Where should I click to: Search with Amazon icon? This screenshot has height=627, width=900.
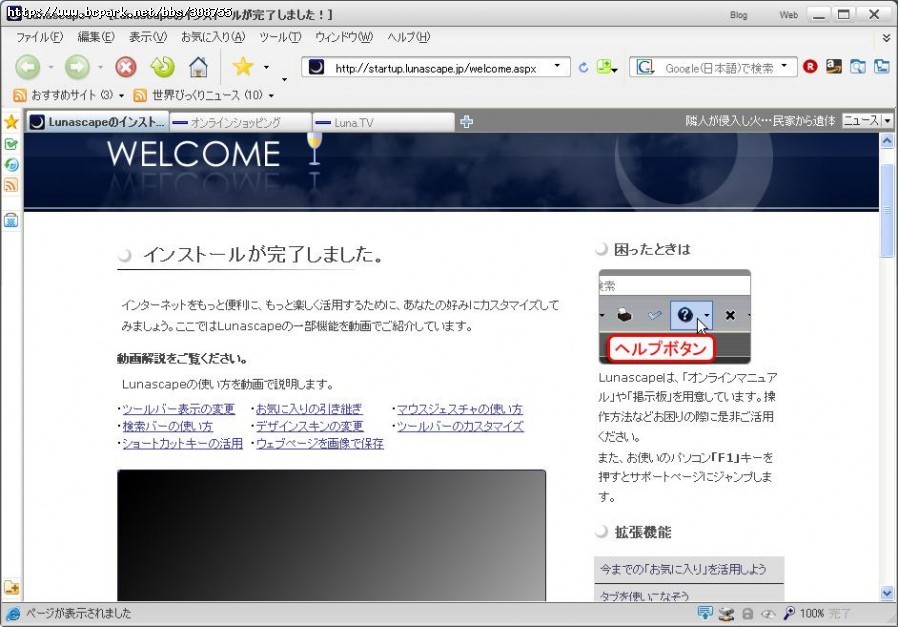click(x=833, y=67)
